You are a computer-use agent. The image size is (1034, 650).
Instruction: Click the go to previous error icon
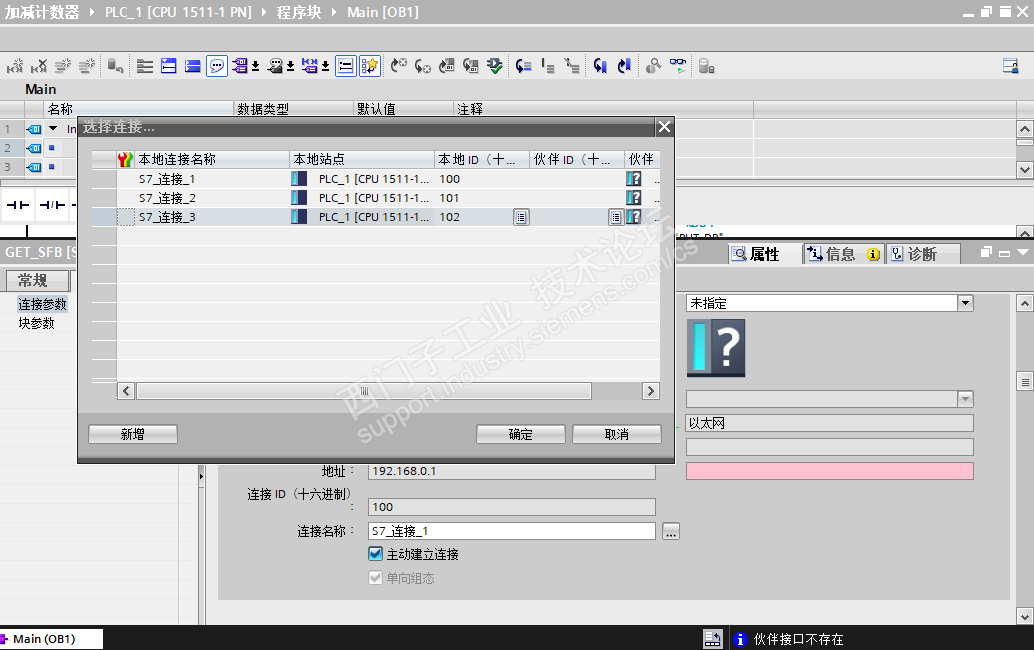point(423,66)
